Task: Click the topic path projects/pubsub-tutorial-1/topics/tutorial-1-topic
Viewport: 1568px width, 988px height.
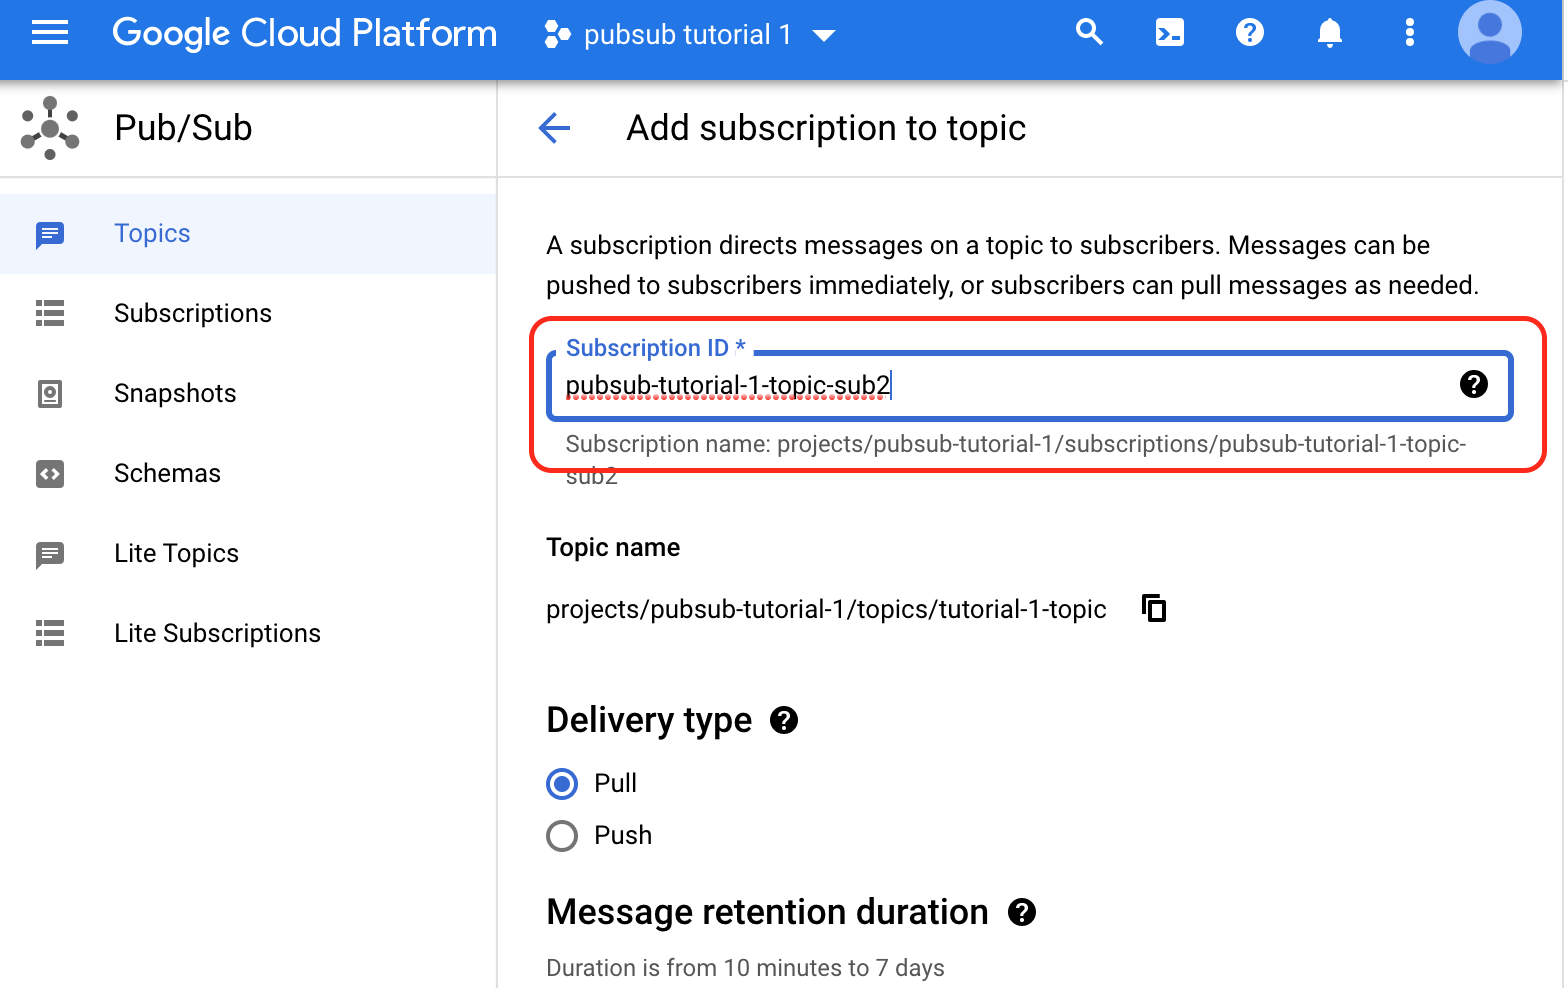Action: coord(826,609)
